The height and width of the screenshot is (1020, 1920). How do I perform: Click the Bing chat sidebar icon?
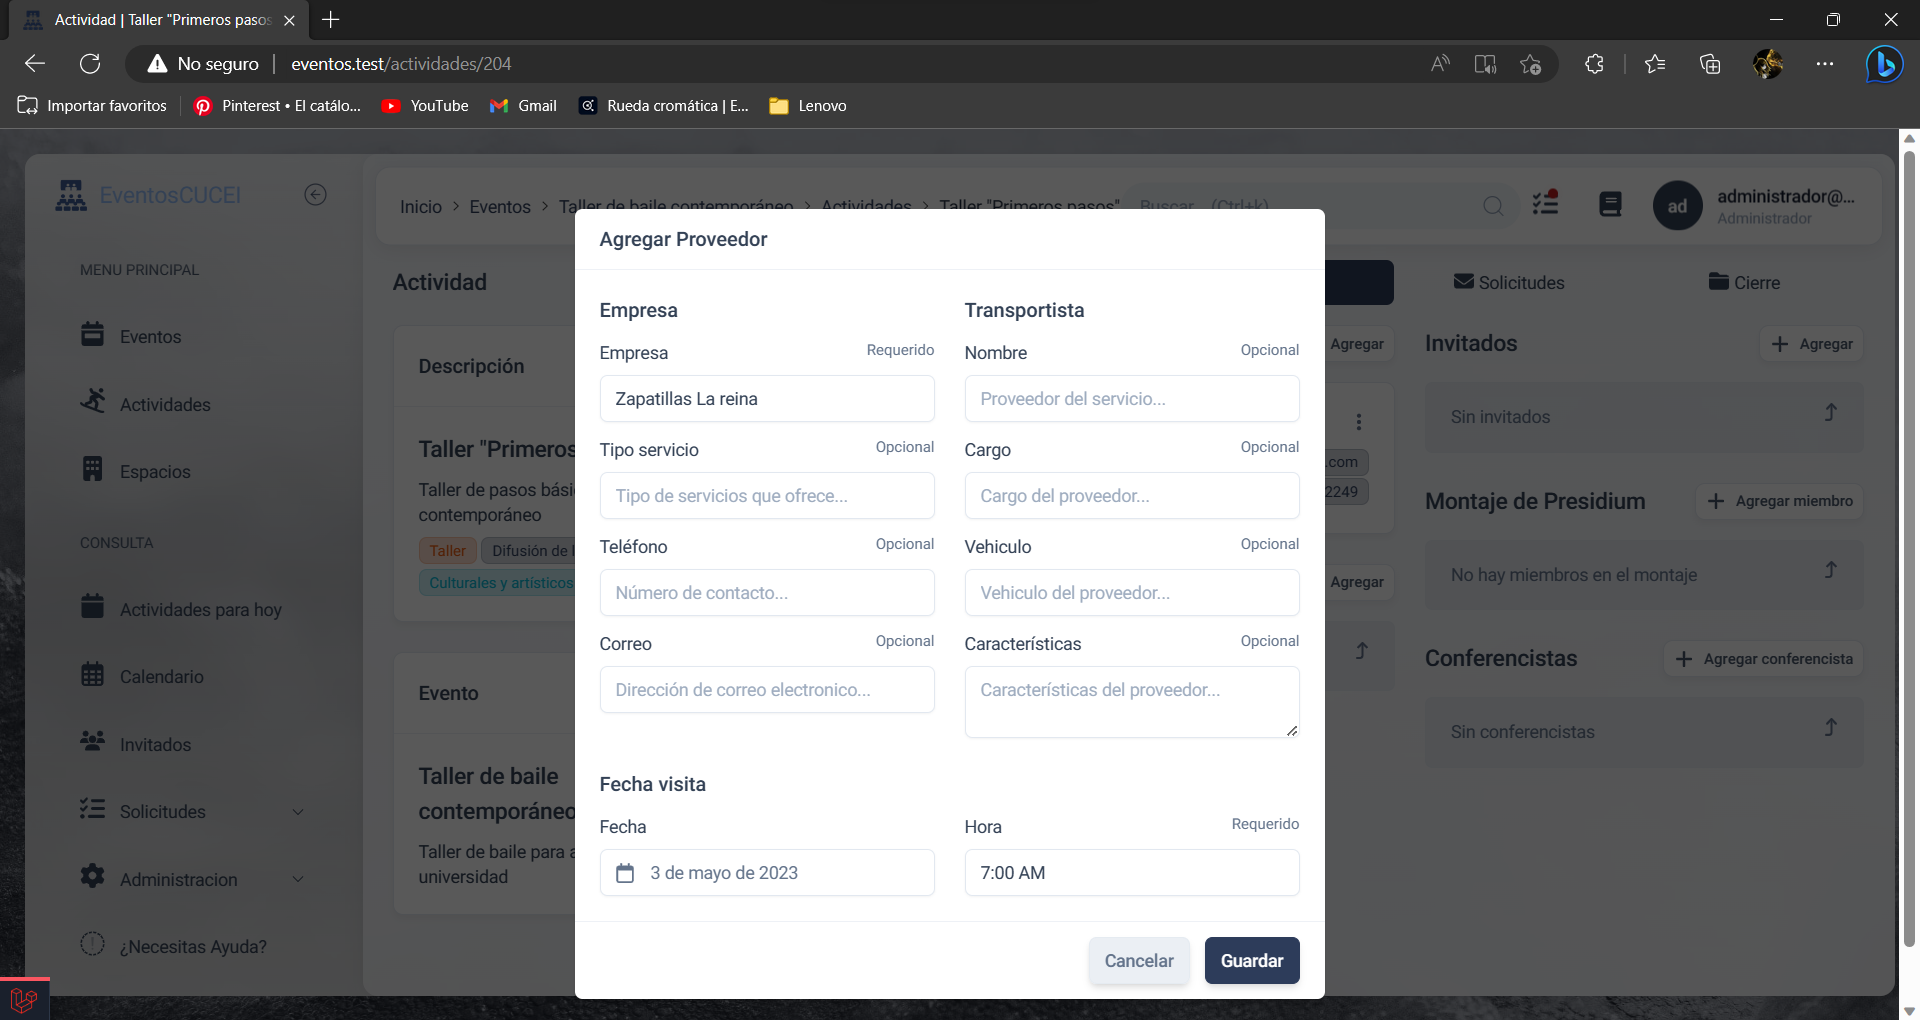point(1884,64)
